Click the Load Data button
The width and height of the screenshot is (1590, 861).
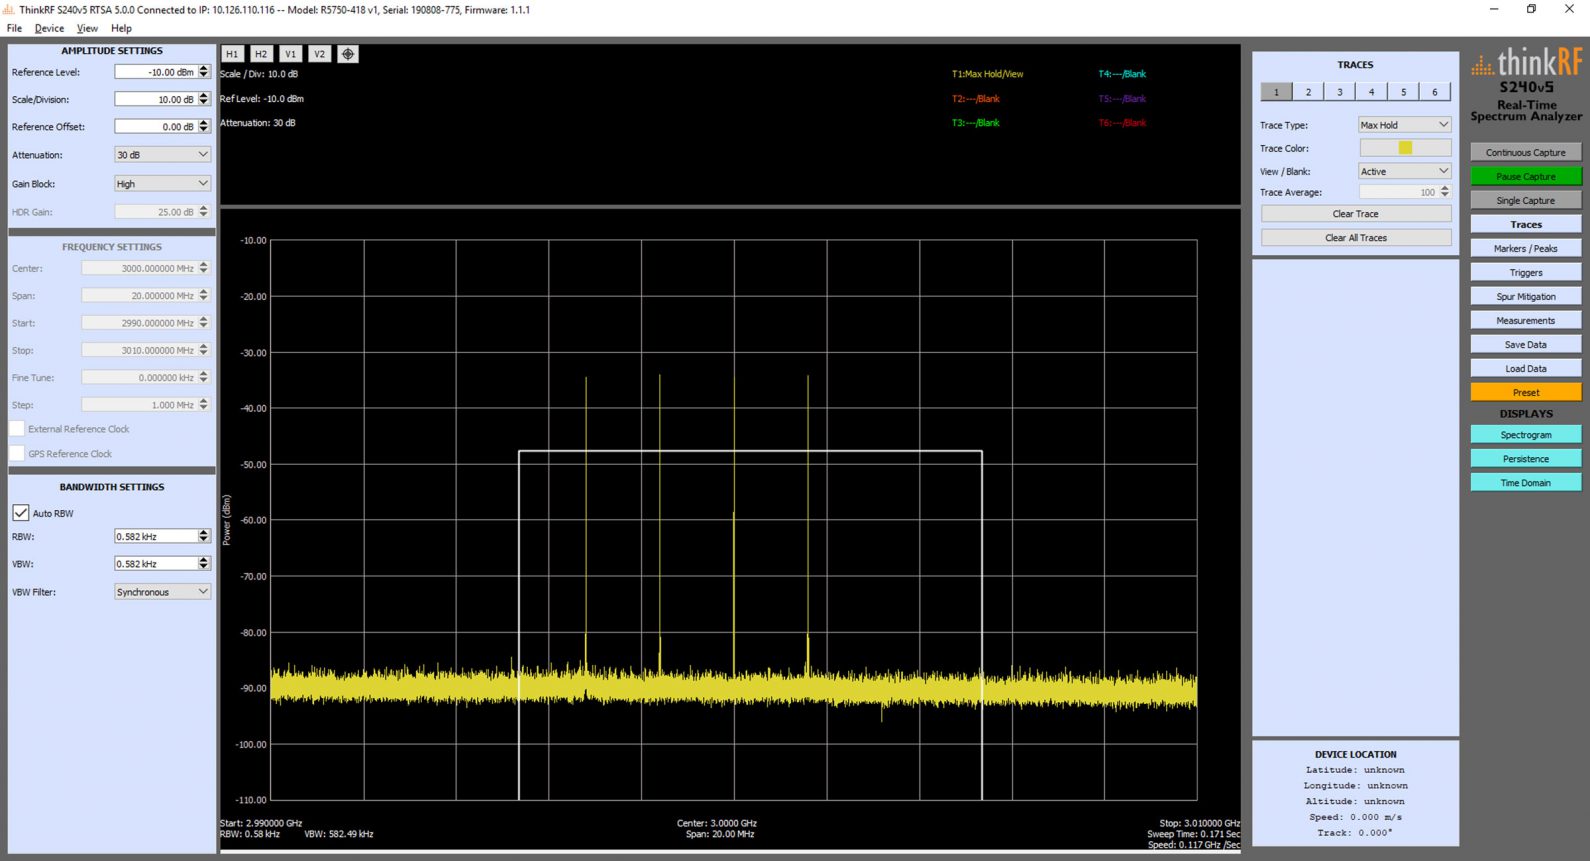point(1526,369)
